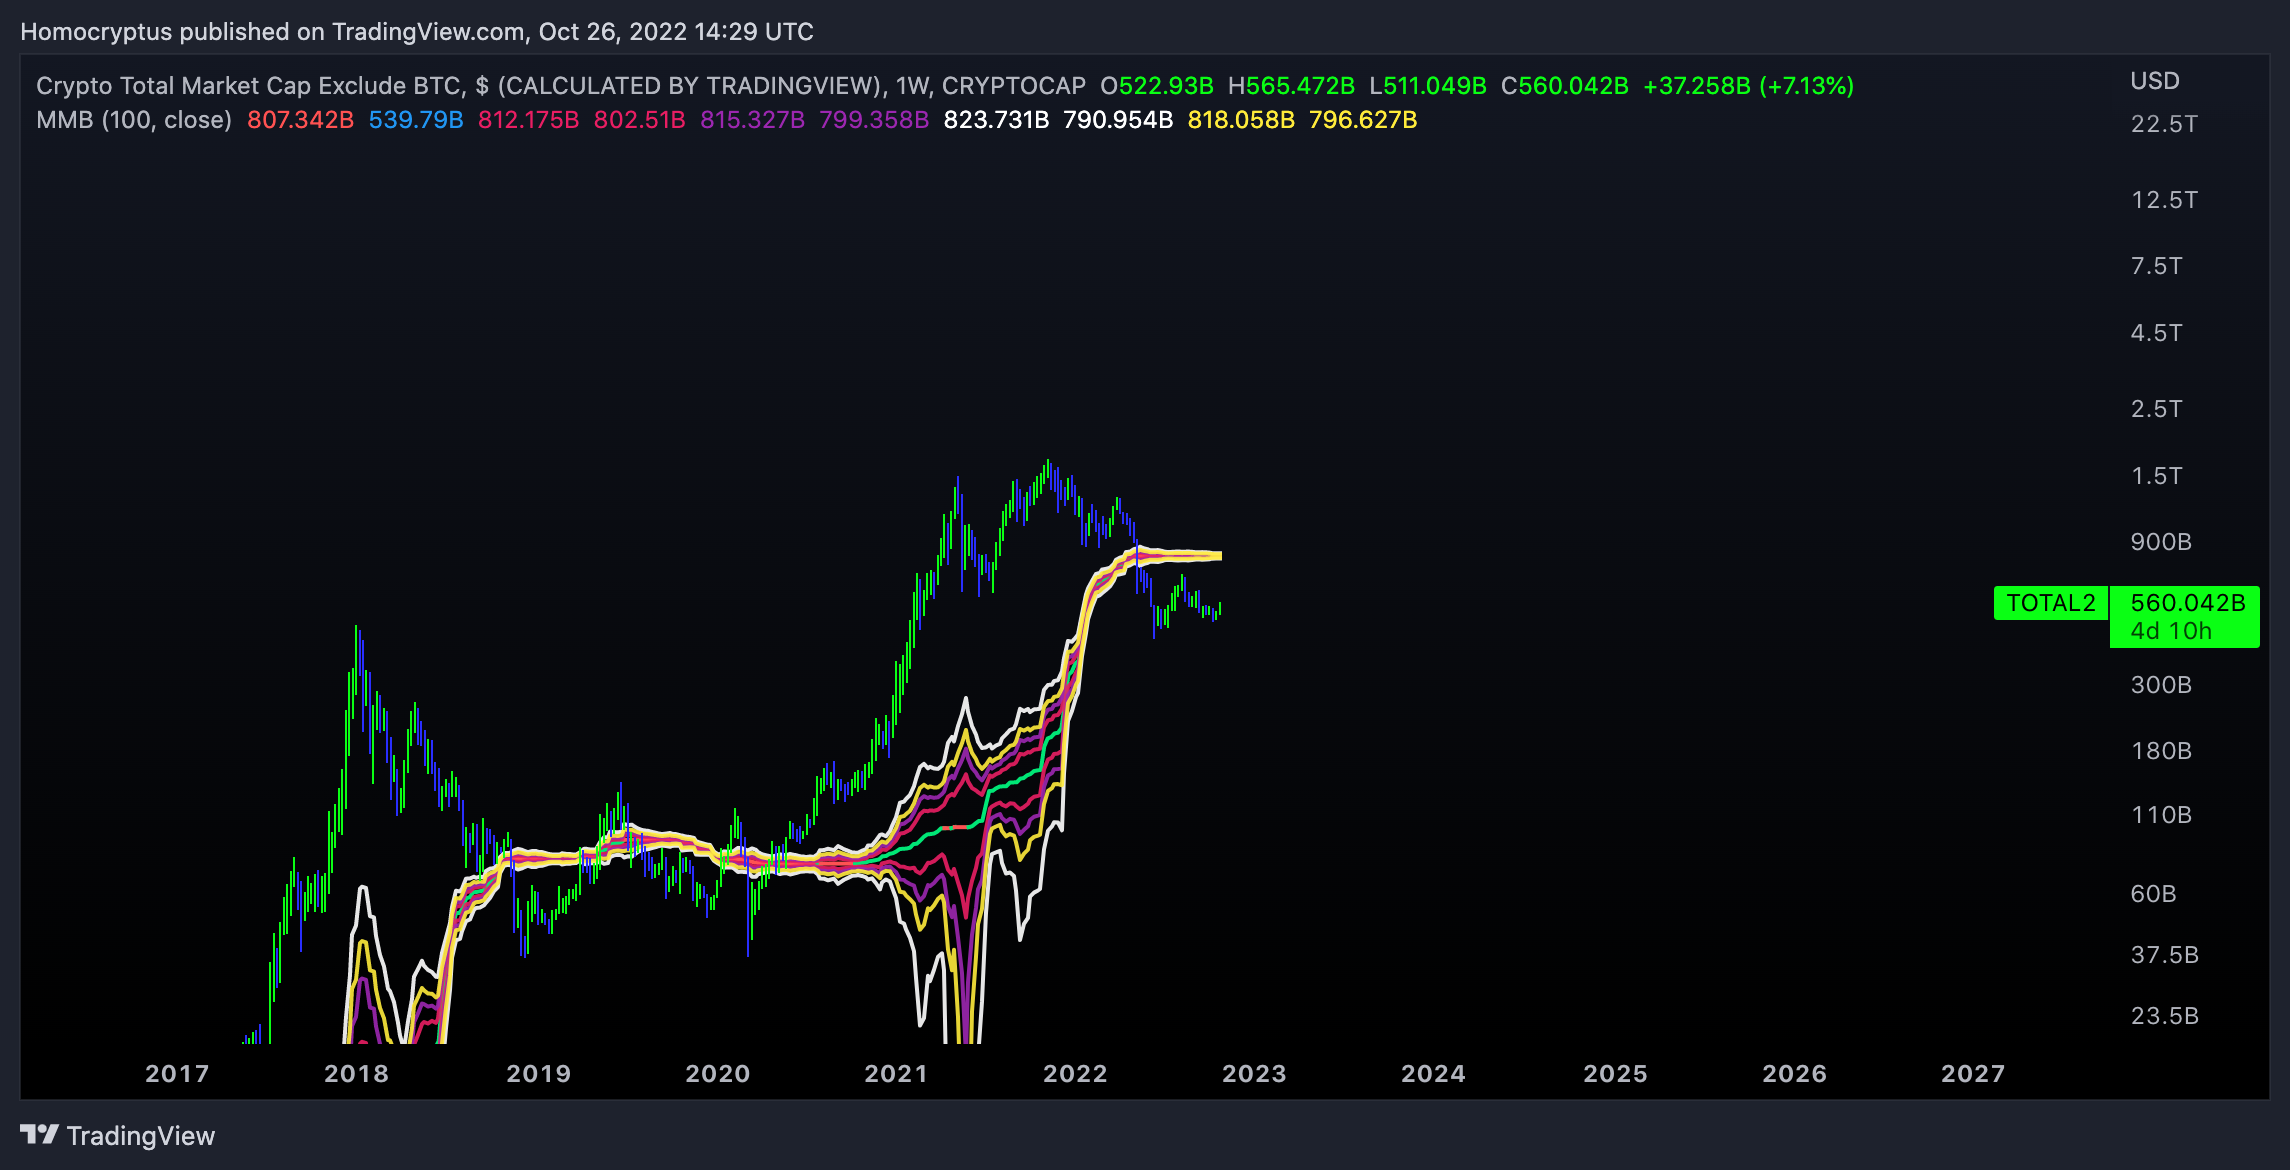This screenshot has height=1170, width=2290.
Task: Click the low value L511.049B
Action: [x=1428, y=86]
